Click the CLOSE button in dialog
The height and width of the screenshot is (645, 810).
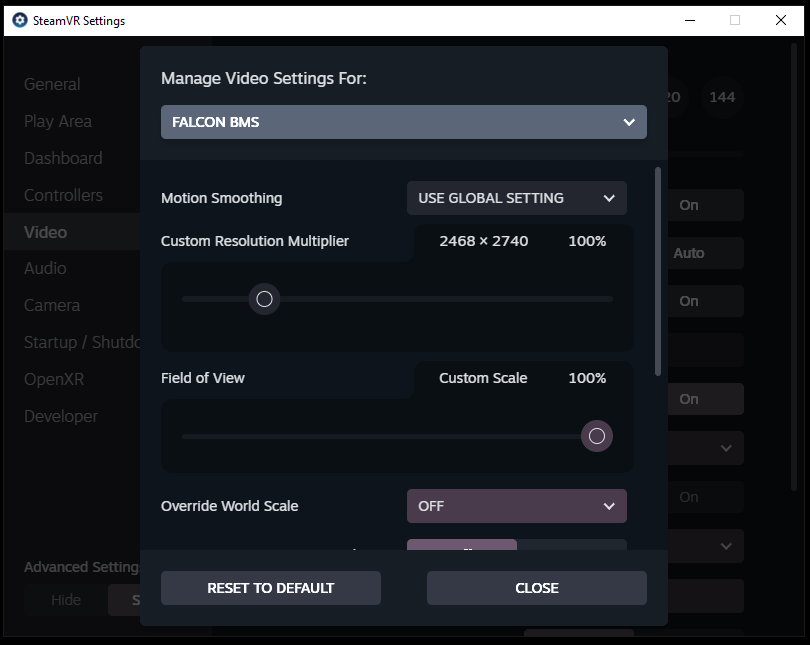(x=537, y=588)
